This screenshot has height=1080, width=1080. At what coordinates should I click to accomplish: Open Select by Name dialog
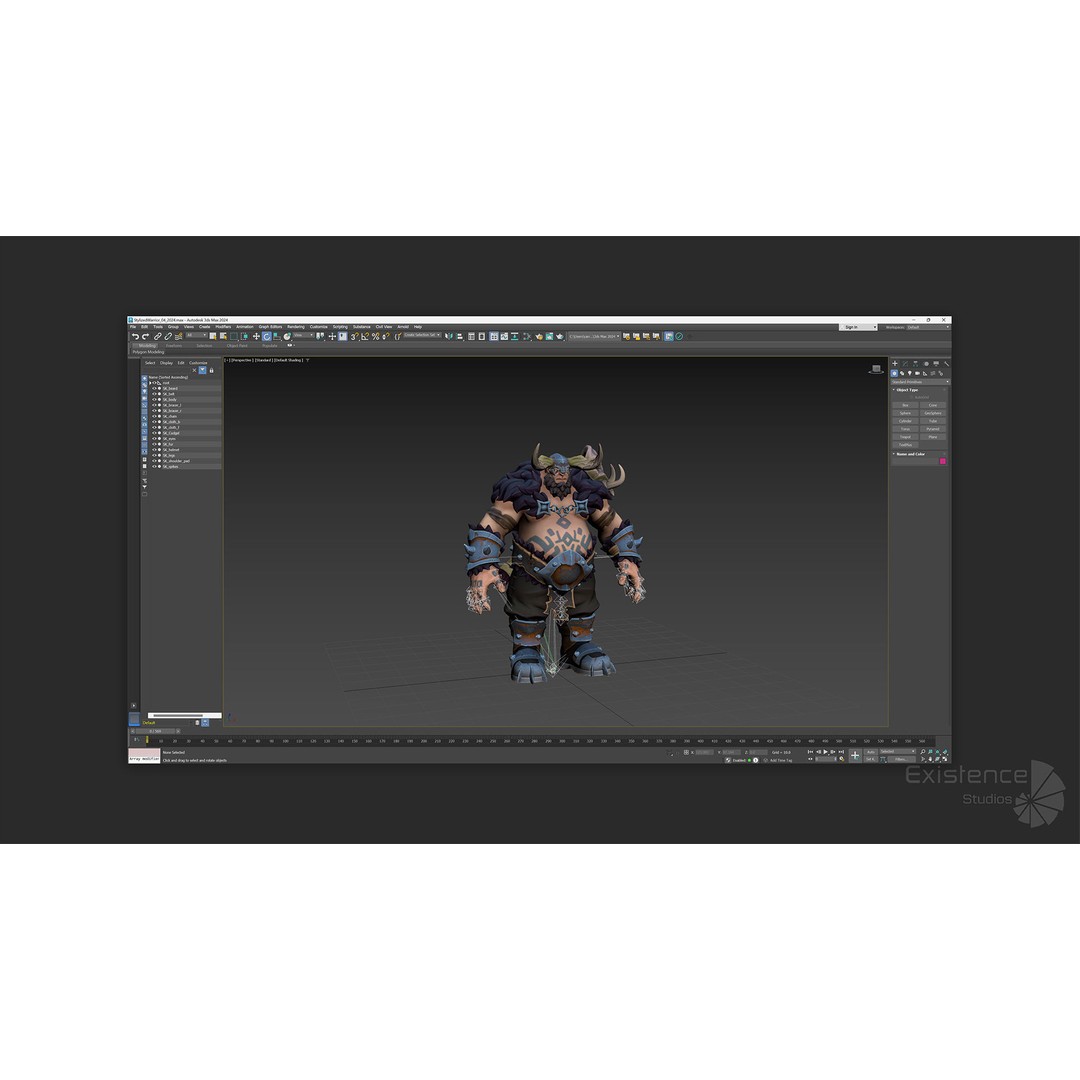(x=223, y=336)
